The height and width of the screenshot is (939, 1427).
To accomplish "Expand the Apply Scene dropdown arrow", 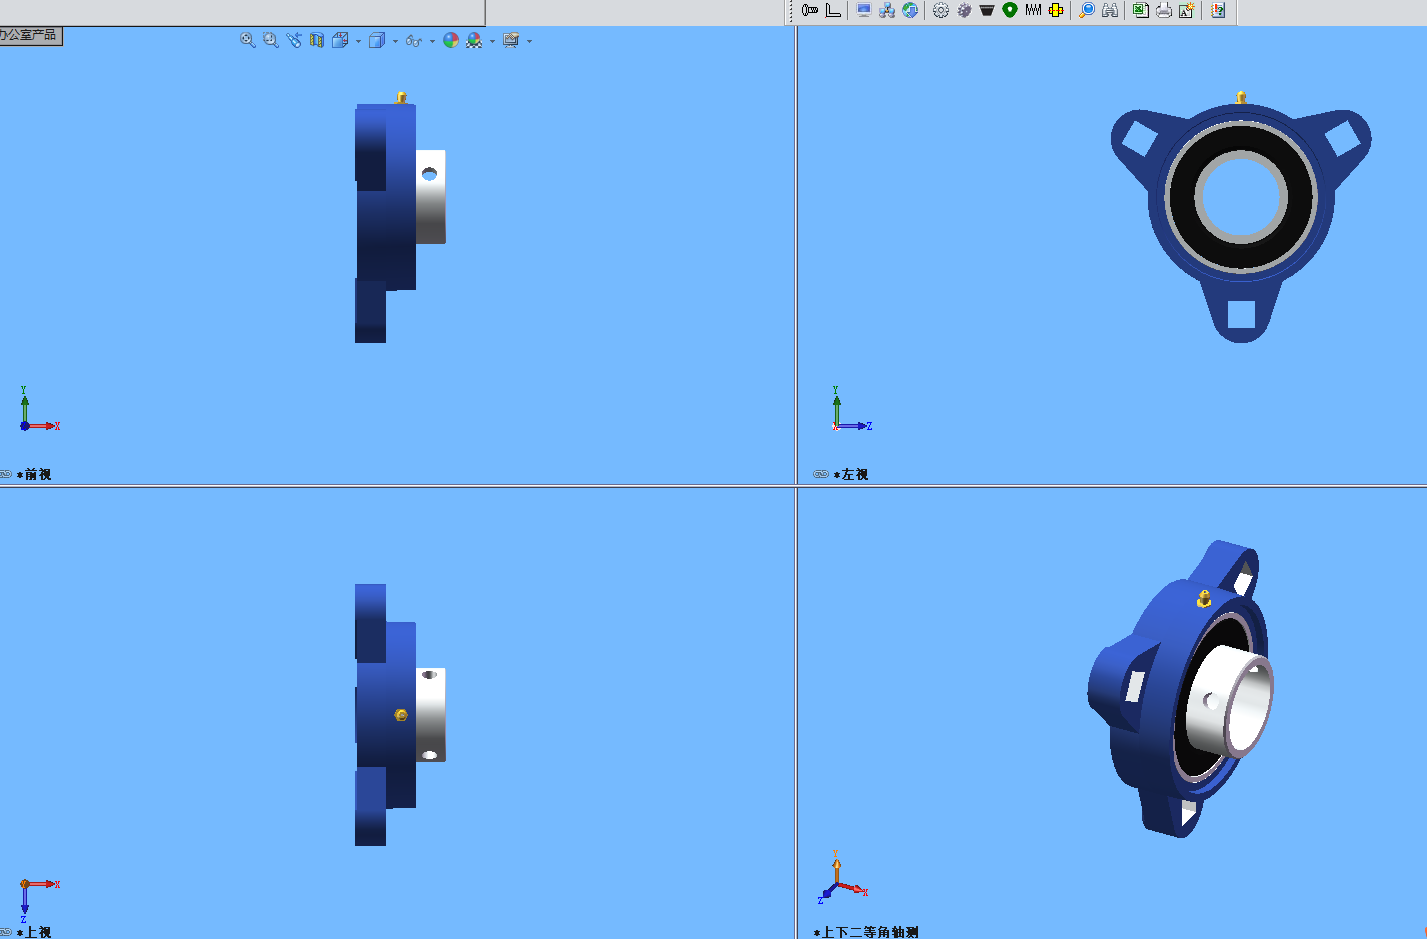I will 492,41.
